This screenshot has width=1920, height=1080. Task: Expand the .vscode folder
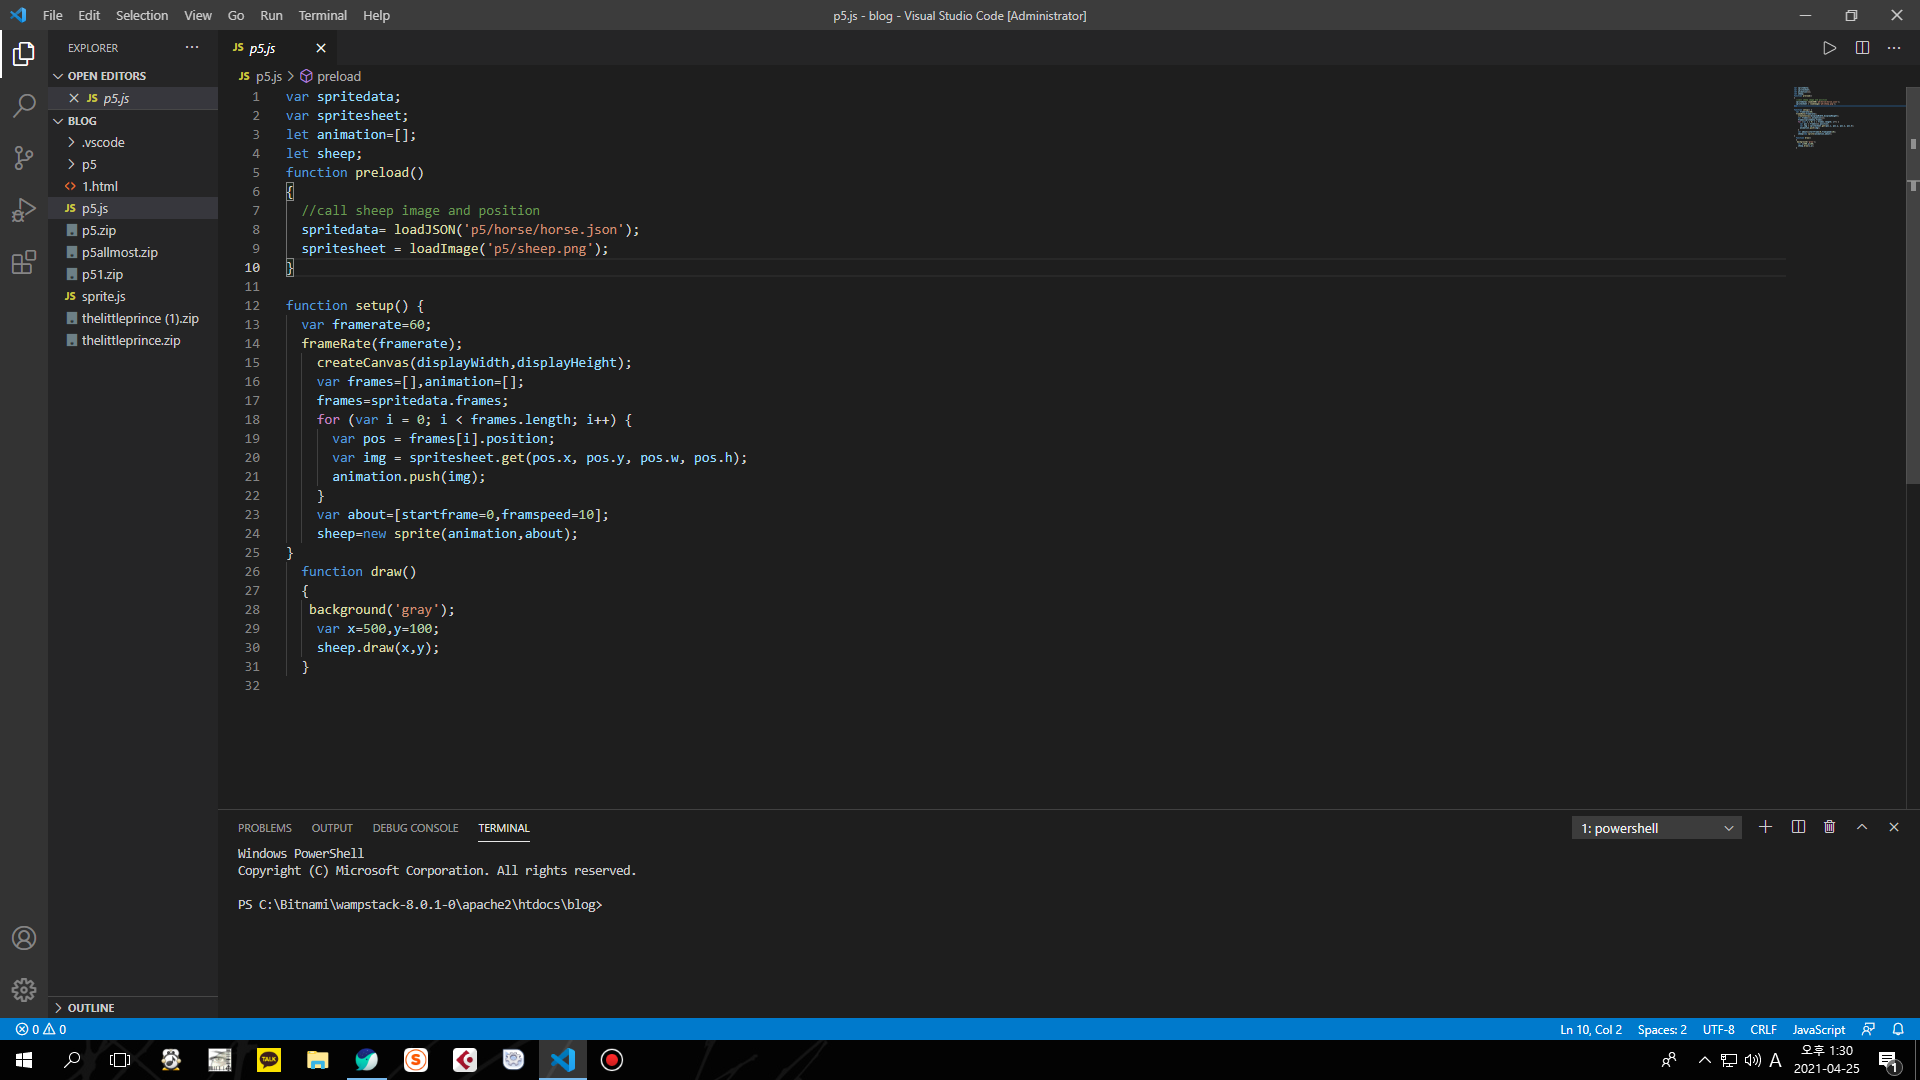(x=103, y=142)
